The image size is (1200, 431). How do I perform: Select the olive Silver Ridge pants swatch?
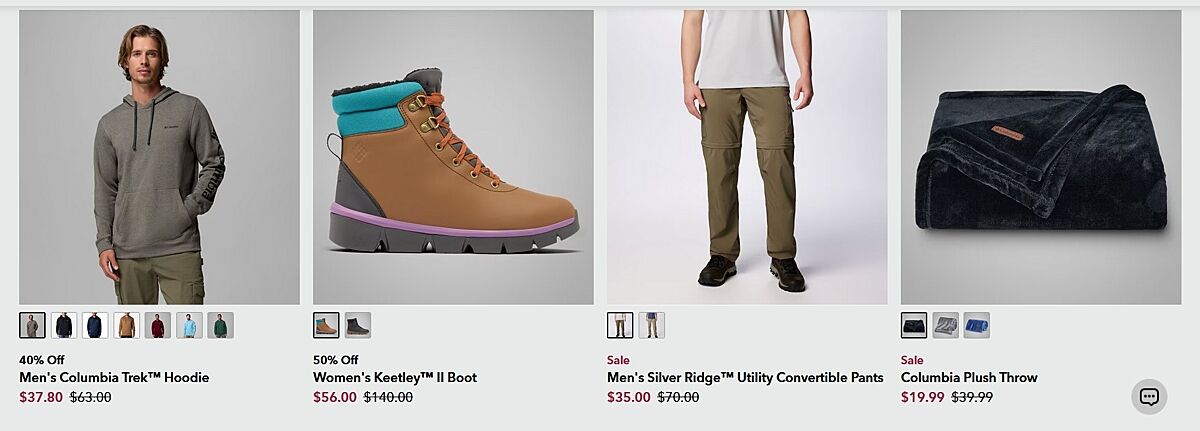pos(620,325)
